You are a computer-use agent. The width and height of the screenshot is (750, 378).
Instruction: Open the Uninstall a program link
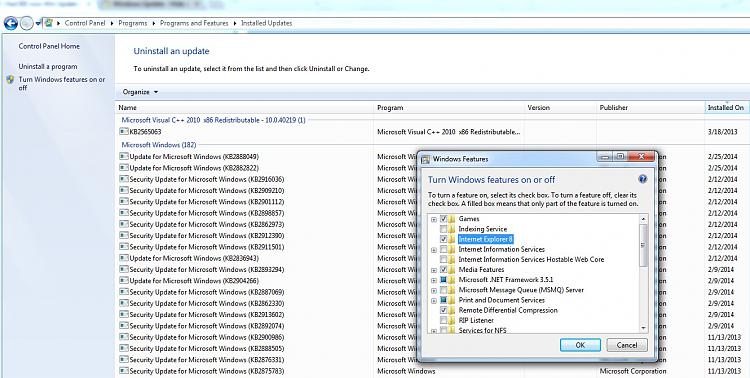48,67
